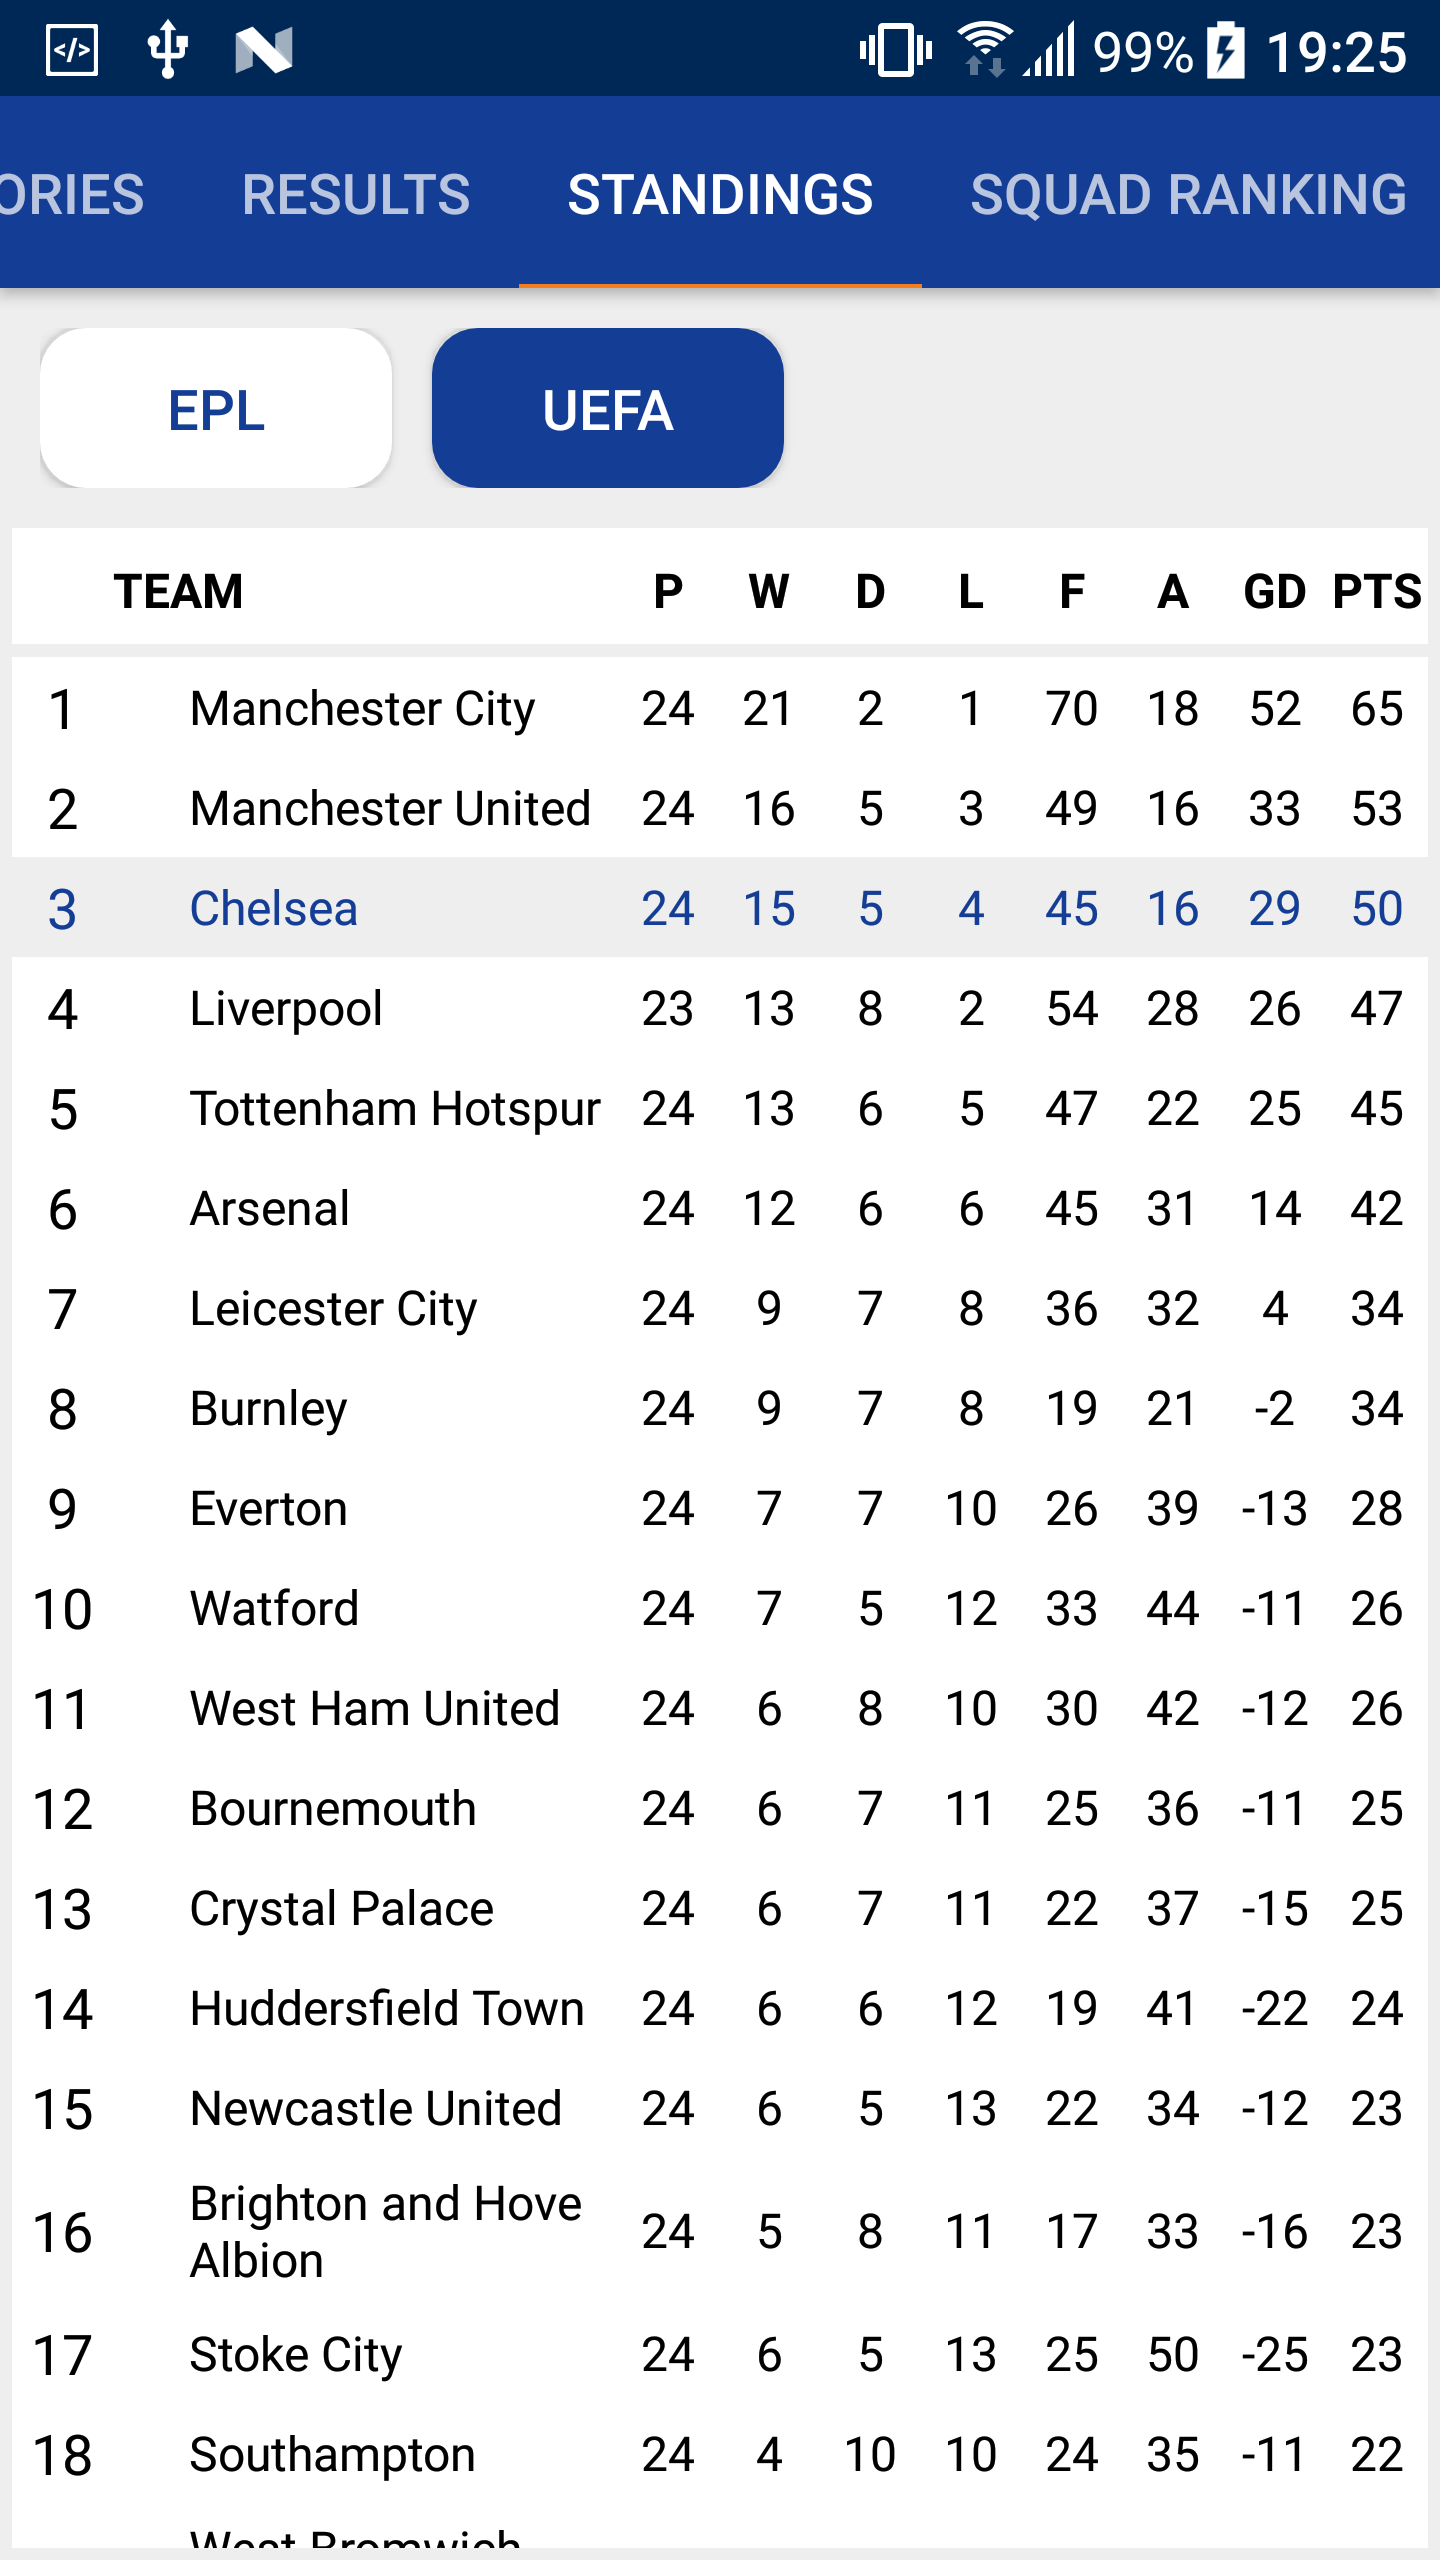
Task: Select the UEFA standings toggle
Action: 608,408
